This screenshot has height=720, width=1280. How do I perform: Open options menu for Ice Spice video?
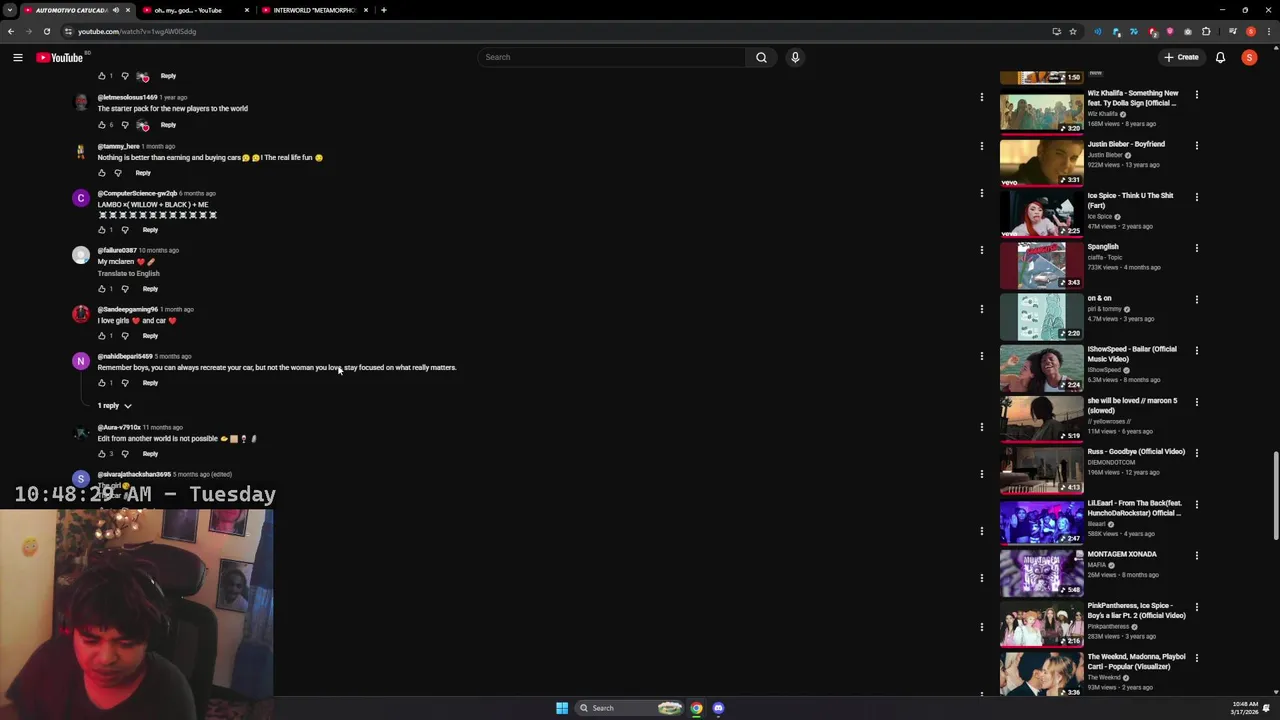click(x=1196, y=196)
